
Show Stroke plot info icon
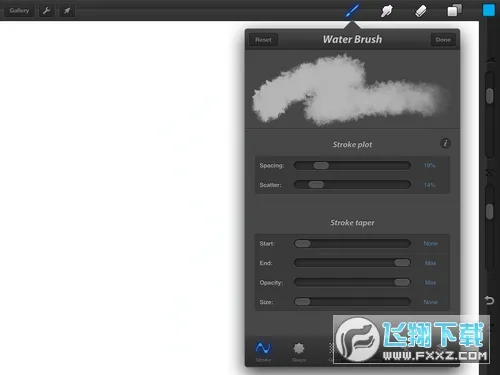pos(446,143)
